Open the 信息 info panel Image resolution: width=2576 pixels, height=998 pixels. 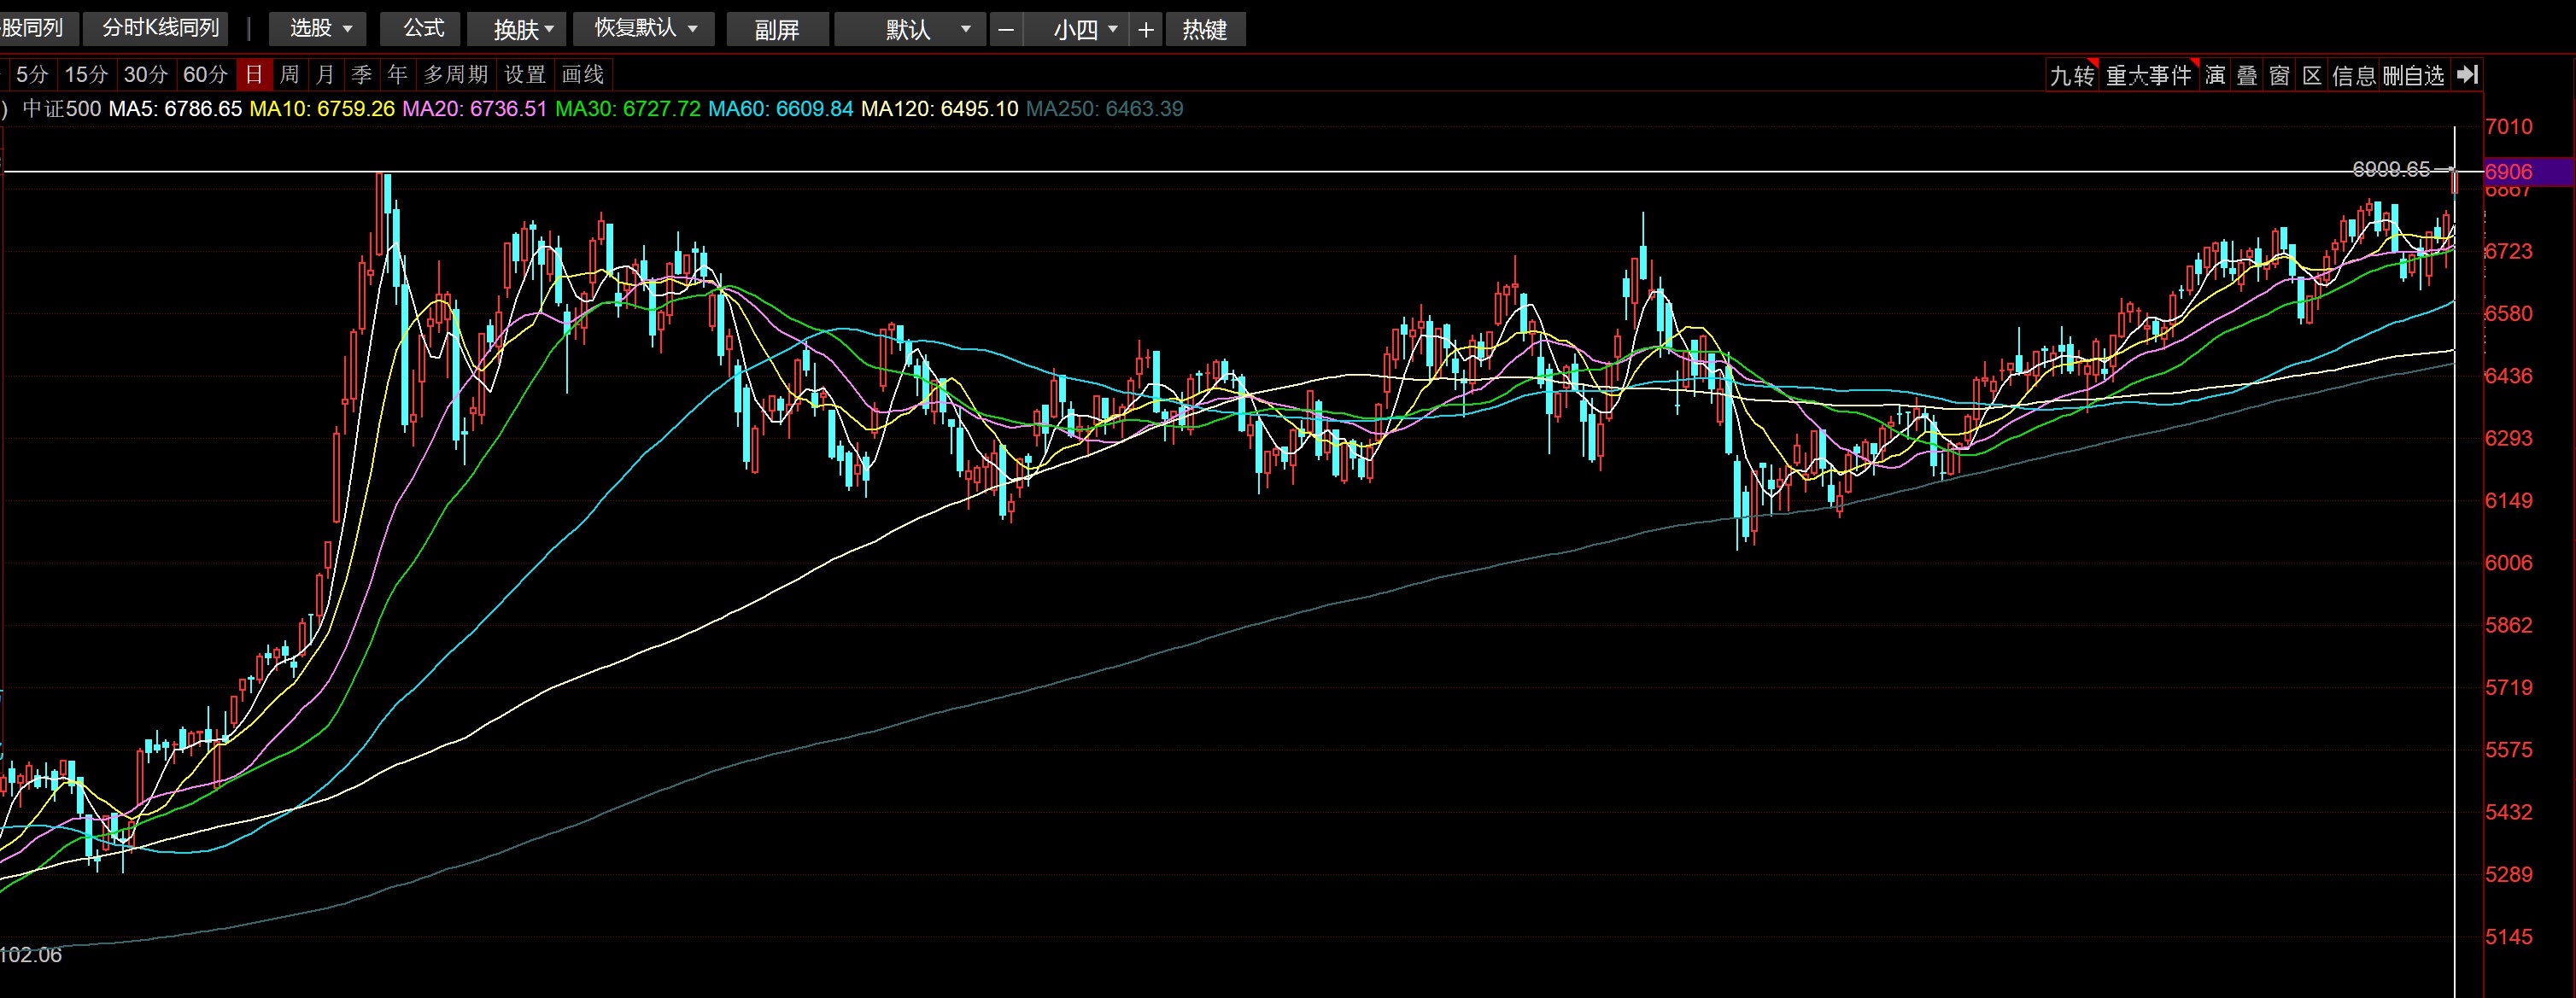(x=2354, y=75)
